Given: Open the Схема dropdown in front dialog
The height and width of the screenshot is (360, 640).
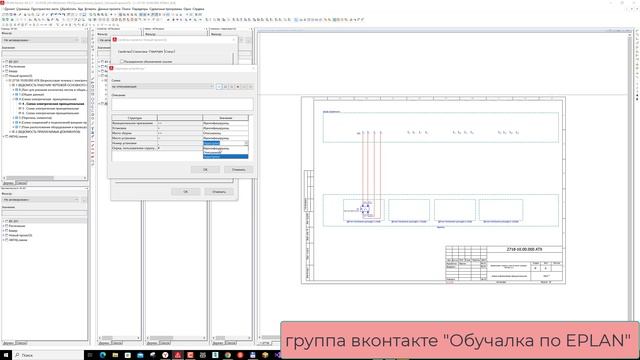Looking at the screenshot, I should coord(163,87).
